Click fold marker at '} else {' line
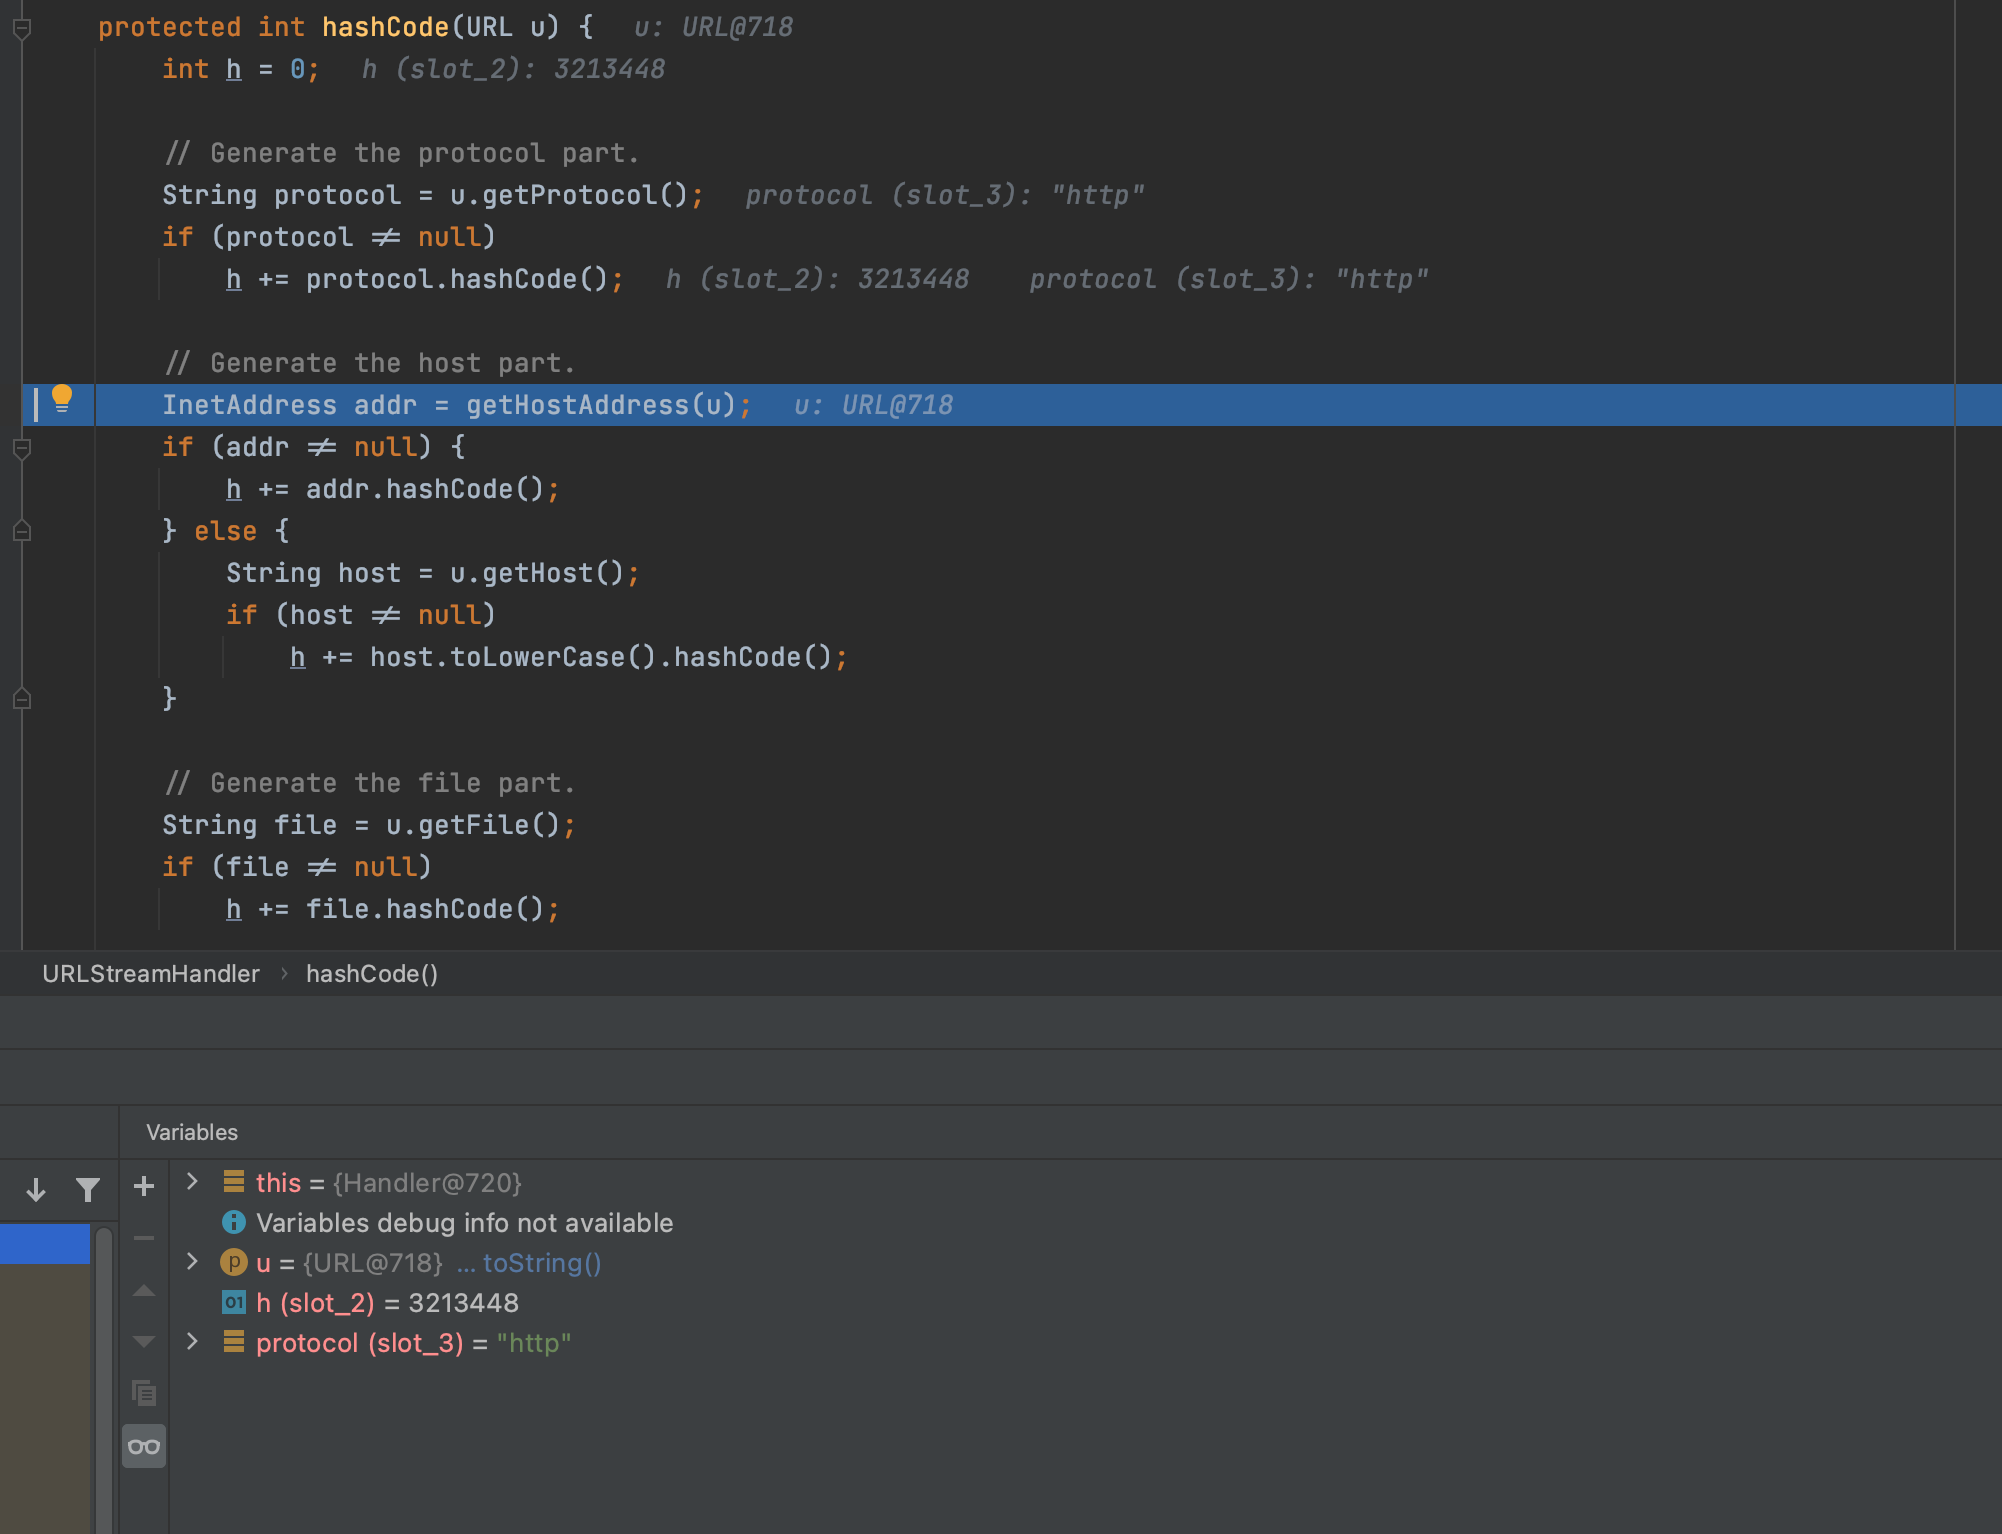2002x1534 pixels. click(x=22, y=531)
